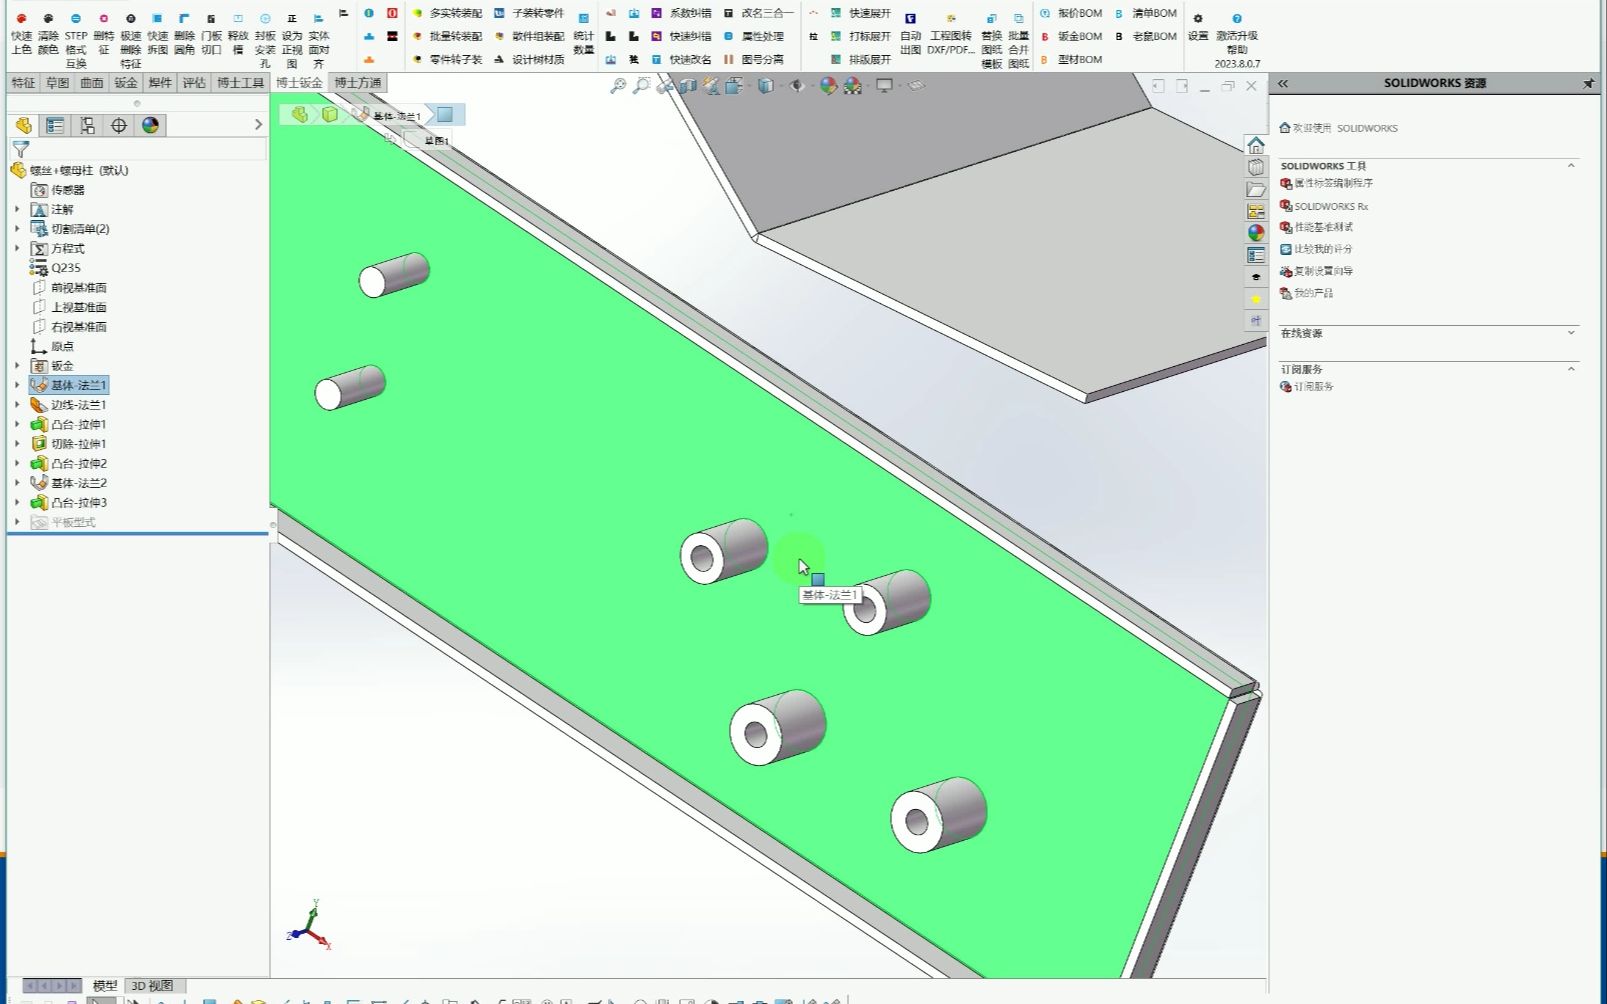Toggle the pin on the SOLIDWORKS 资源 task pane
Image resolution: width=1607 pixels, height=1004 pixels.
pyautogui.click(x=1588, y=83)
